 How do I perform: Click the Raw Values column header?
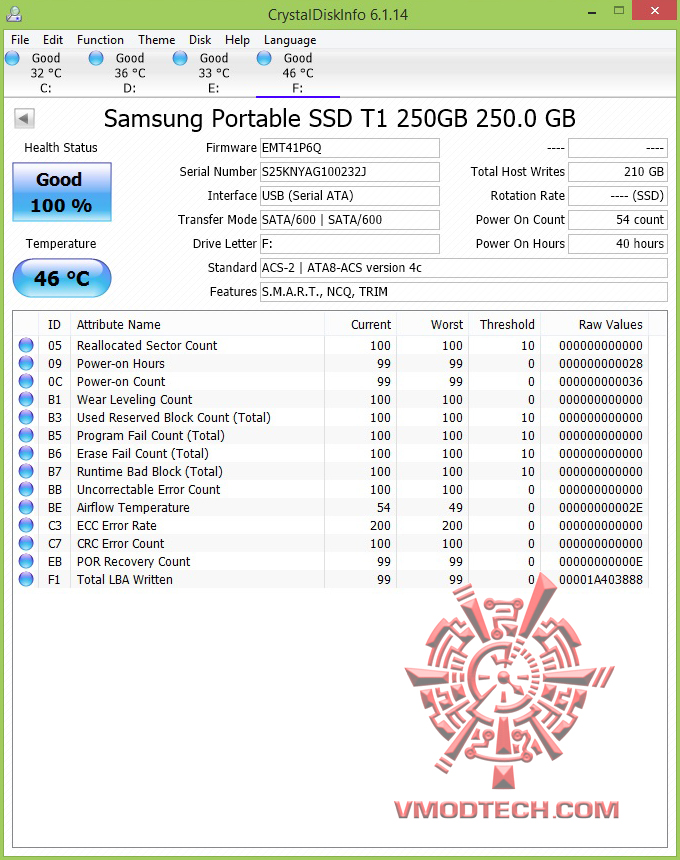[x=594, y=325]
